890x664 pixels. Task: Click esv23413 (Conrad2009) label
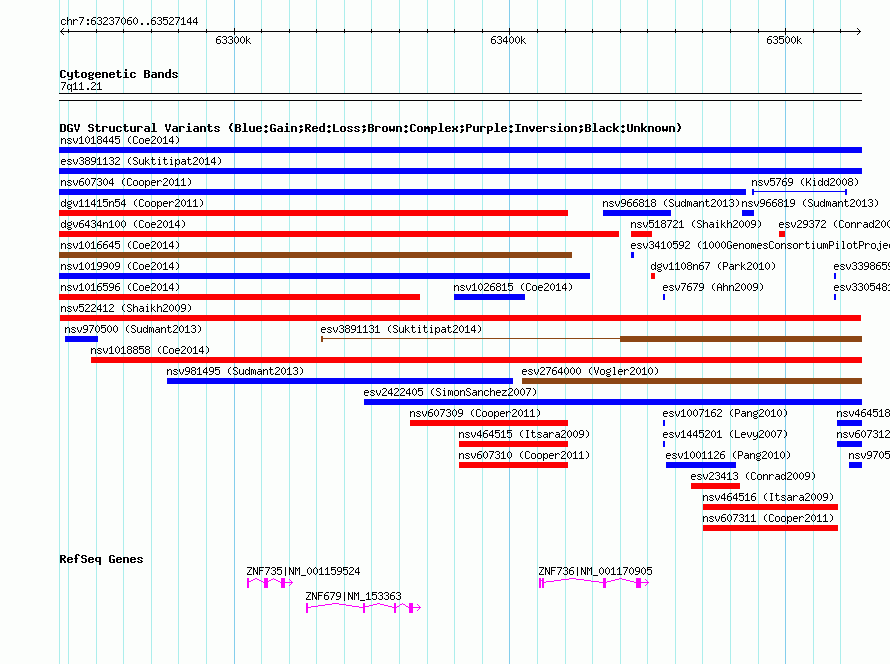753,476
